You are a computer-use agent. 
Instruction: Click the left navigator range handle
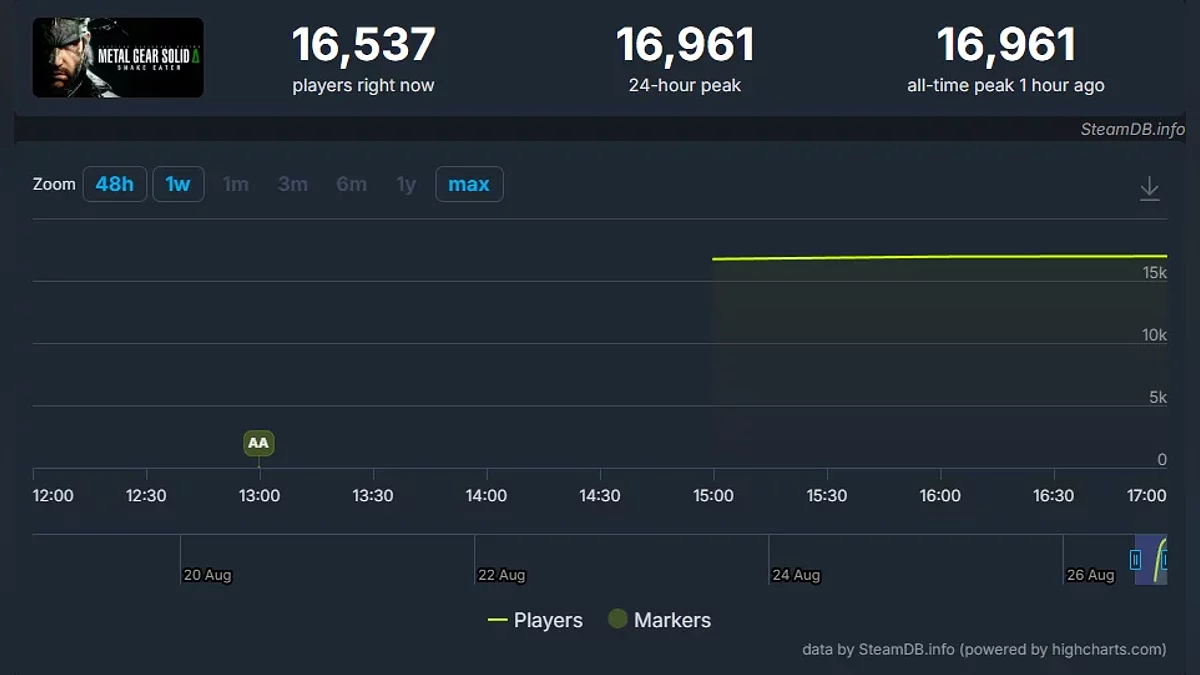[x=1135, y=560]
